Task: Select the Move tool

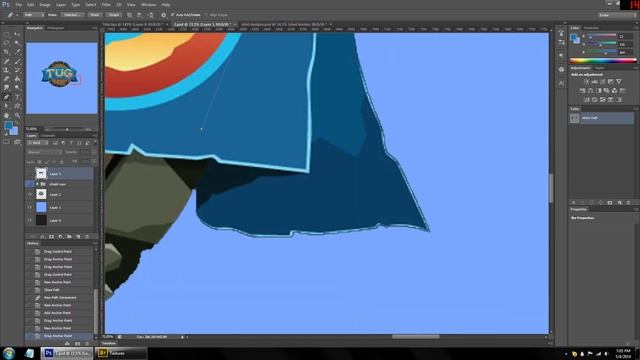Action: click(x=17, y=34)
